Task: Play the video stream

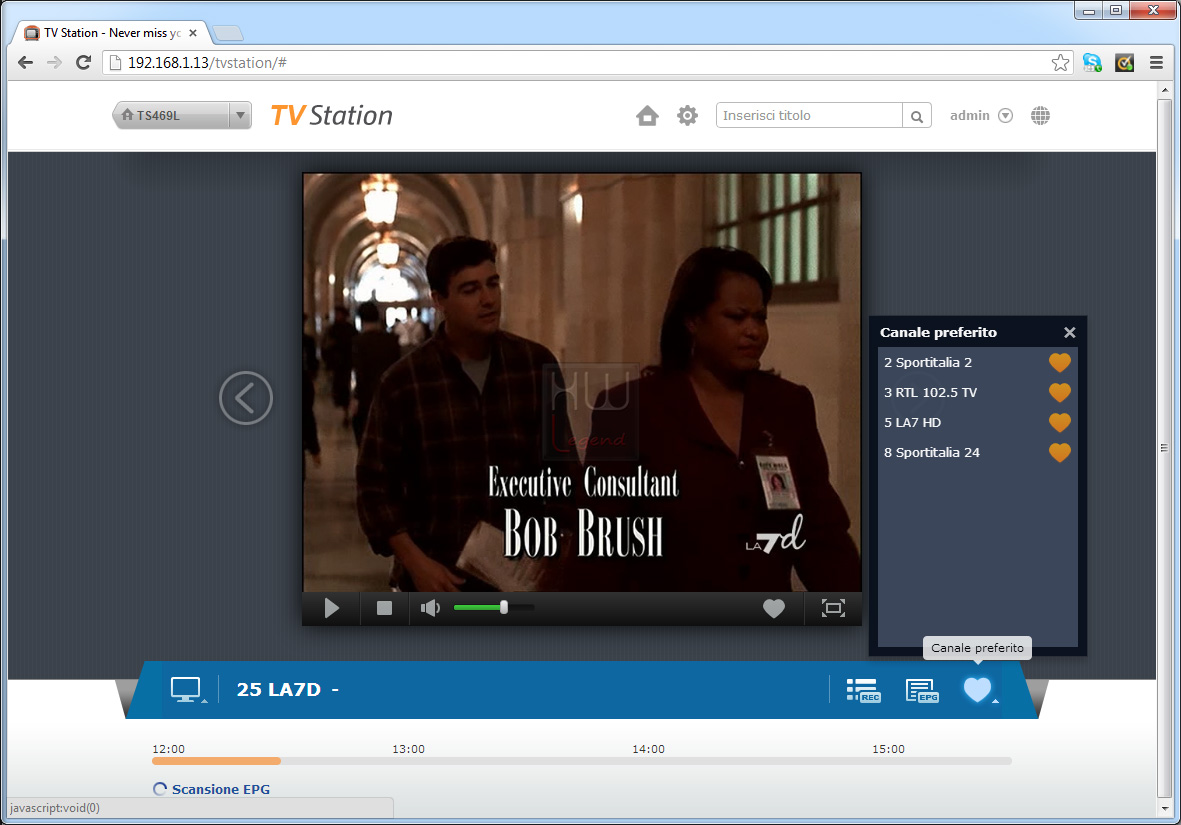Action: [x=331, y=607]
